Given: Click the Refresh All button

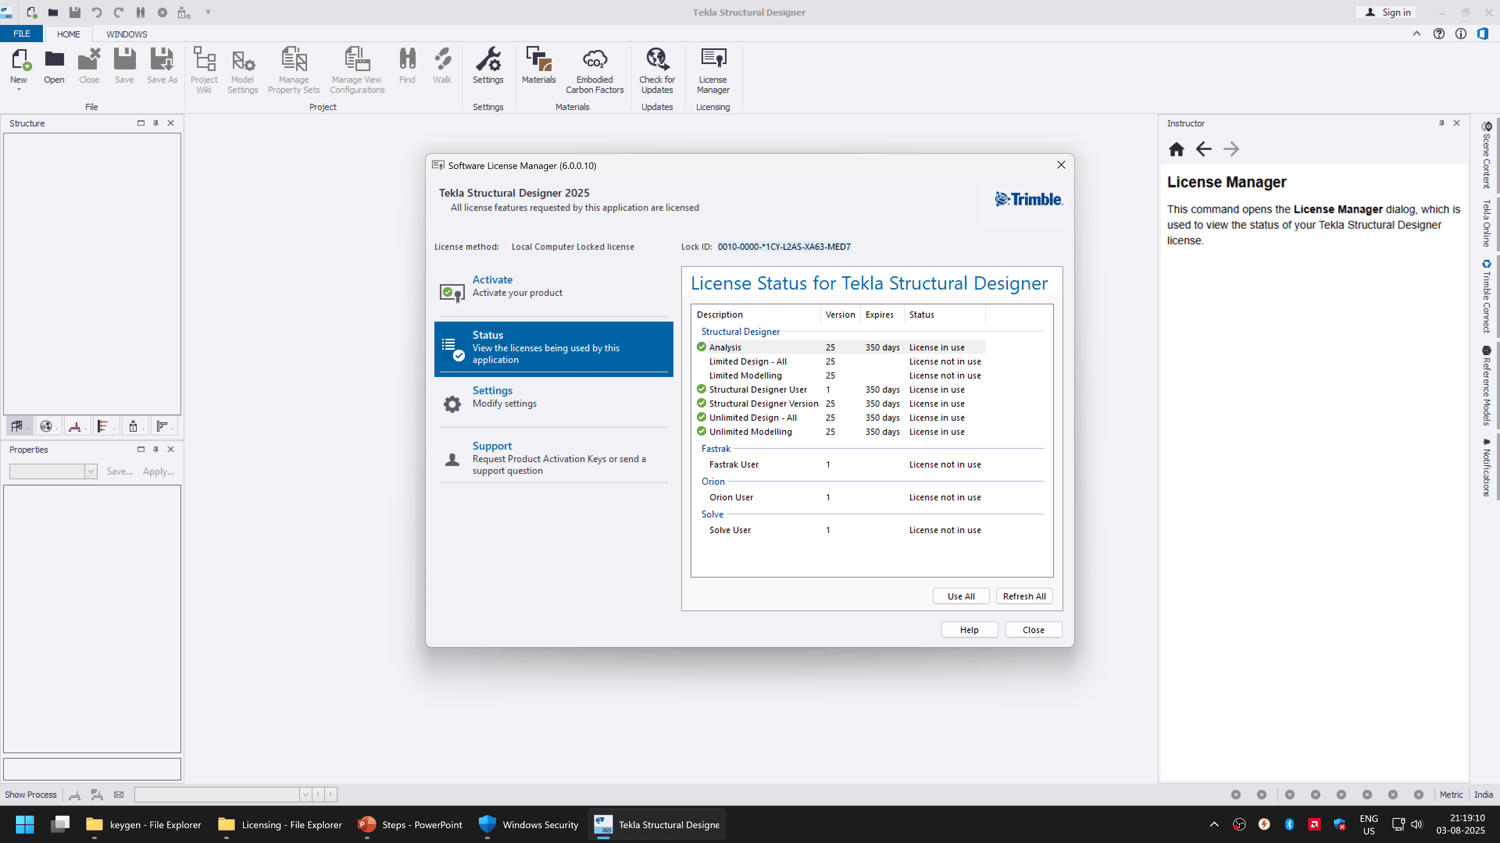Looking at the screenshot, I should [1024, 596].
